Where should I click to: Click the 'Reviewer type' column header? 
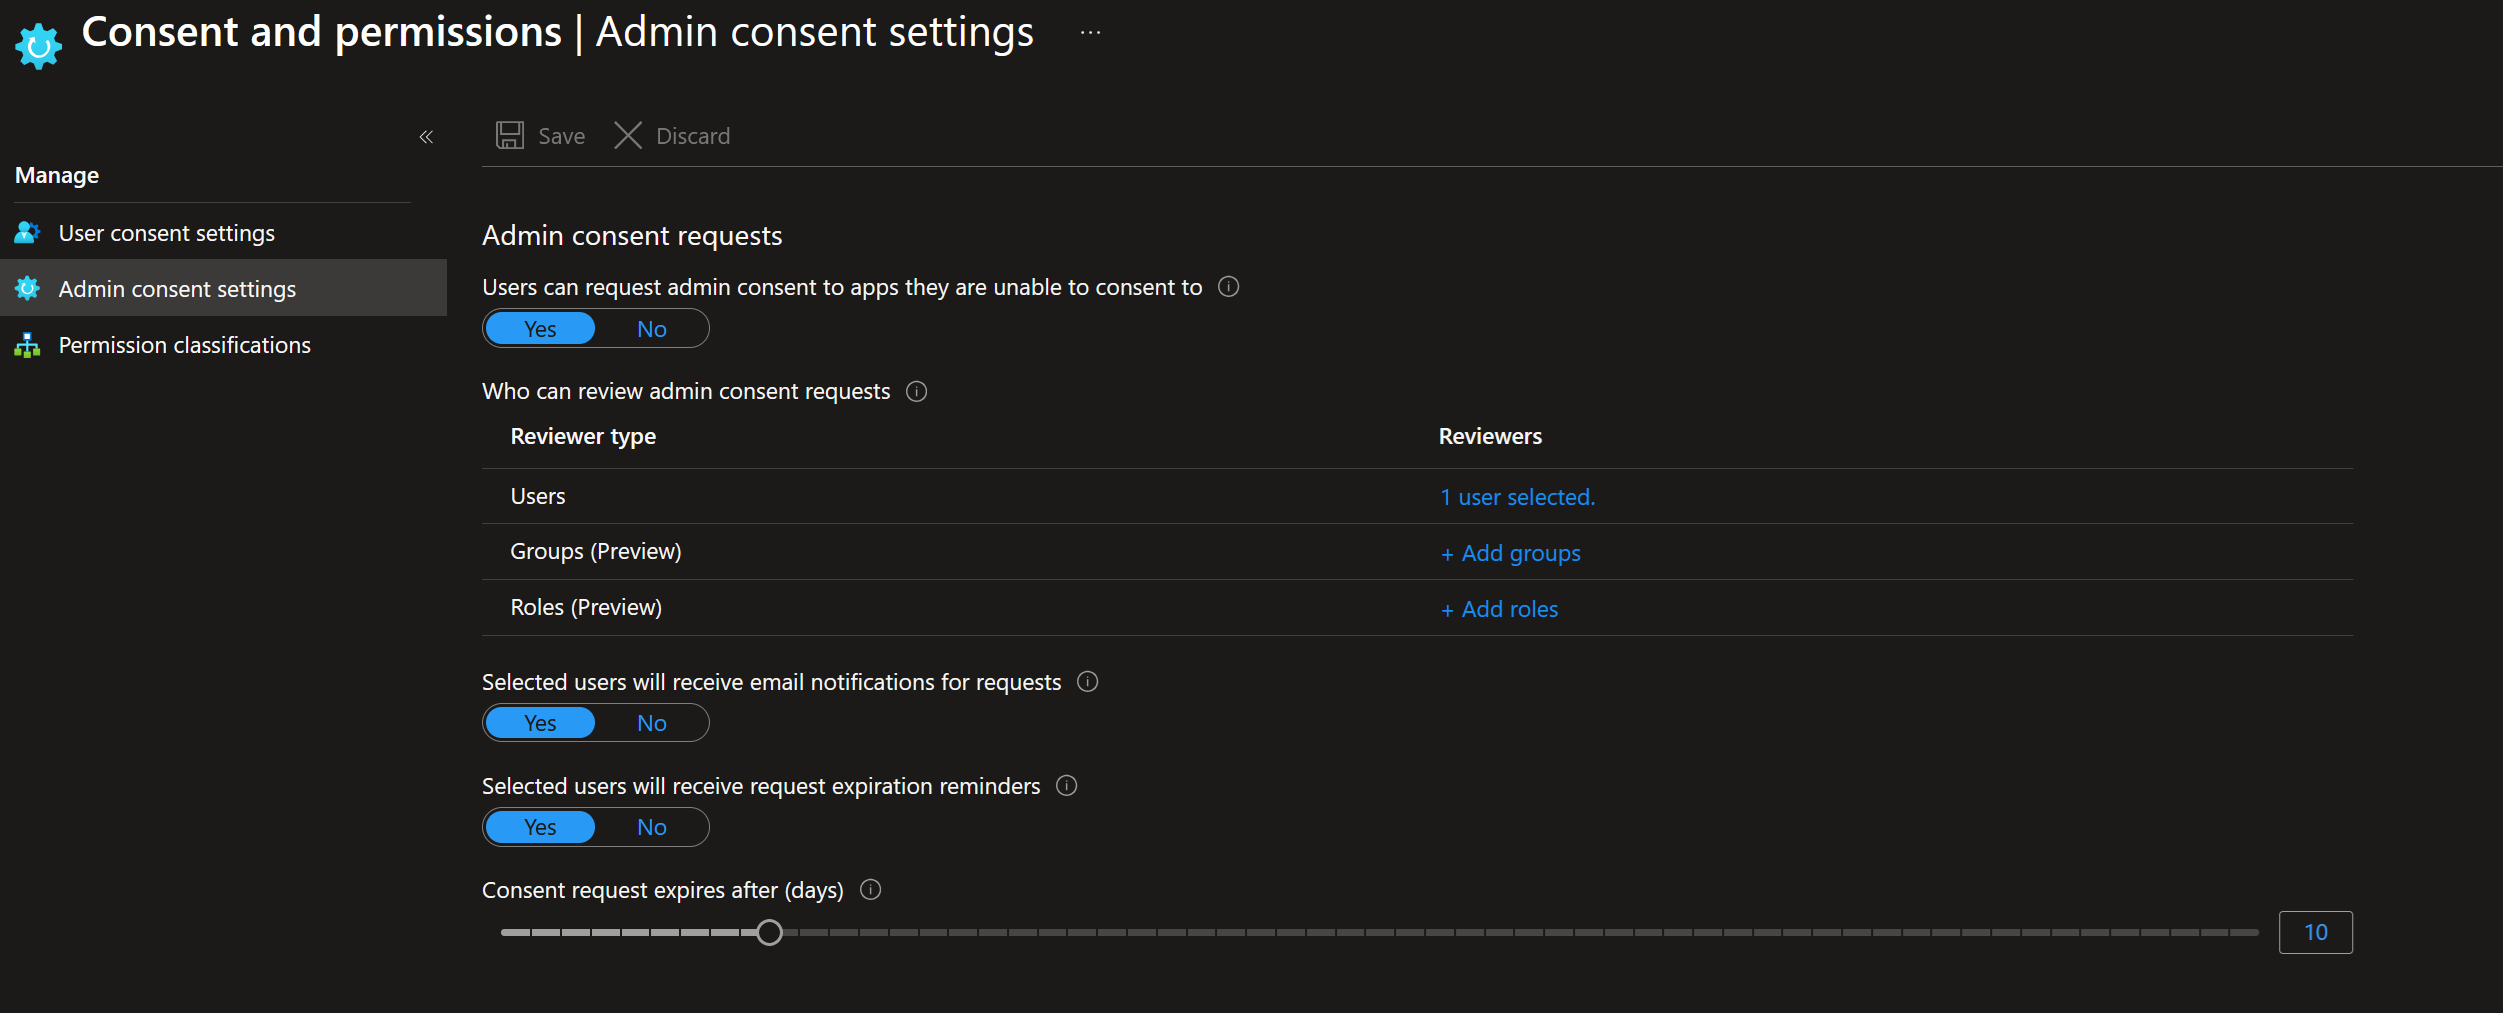click(x=583, y=437)
